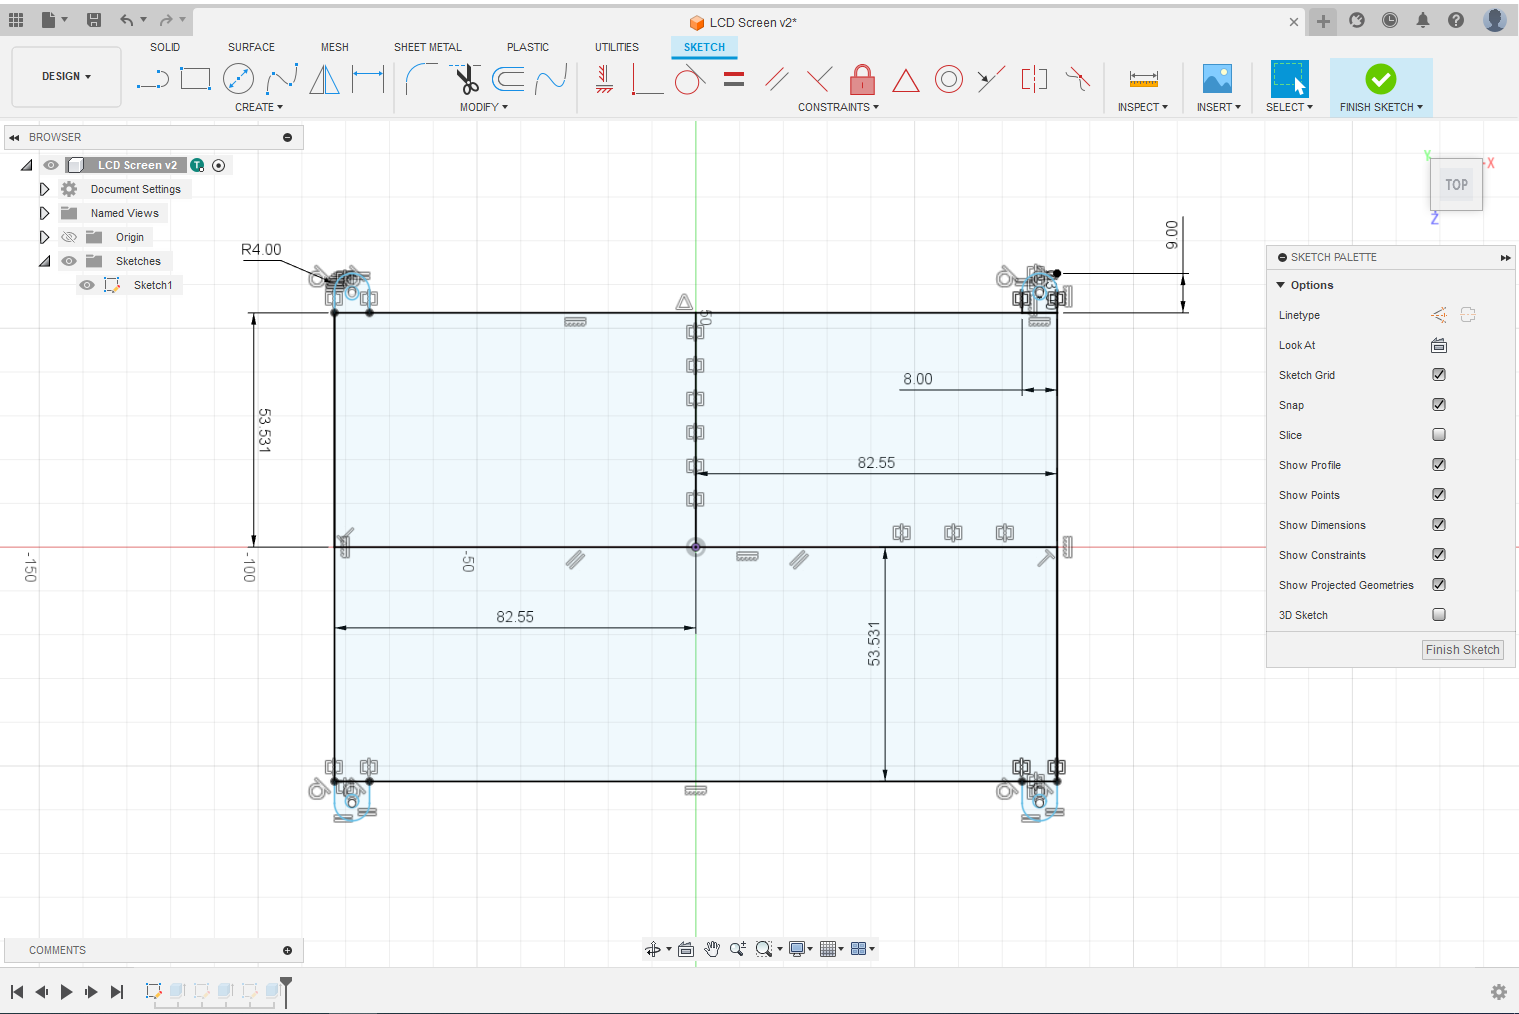Click the Fix/Unfix lock constraint
The width and height of the screenshot is (1519, 1014).
pos(862,79)
